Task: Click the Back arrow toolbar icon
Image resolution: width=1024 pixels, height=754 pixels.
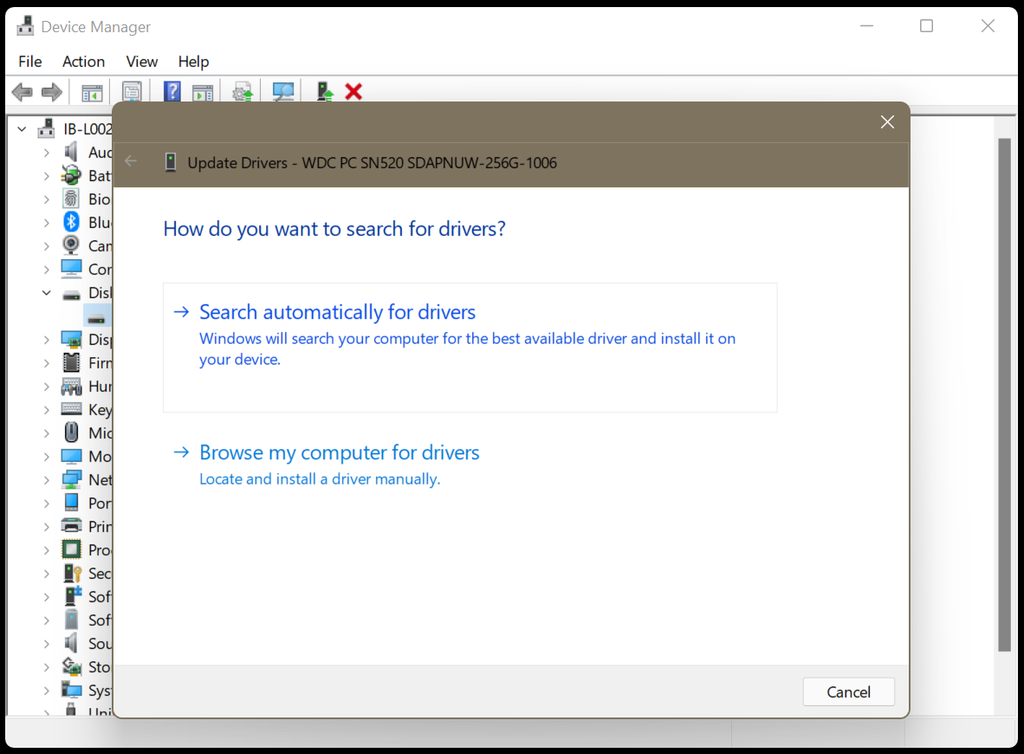Action: (x=22, y=92)
